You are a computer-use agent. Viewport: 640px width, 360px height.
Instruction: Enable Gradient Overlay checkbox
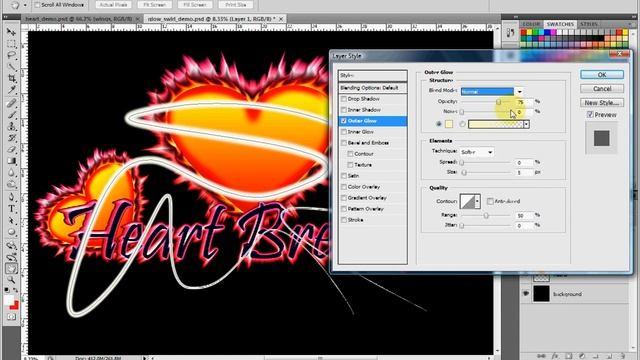(344, 198)
